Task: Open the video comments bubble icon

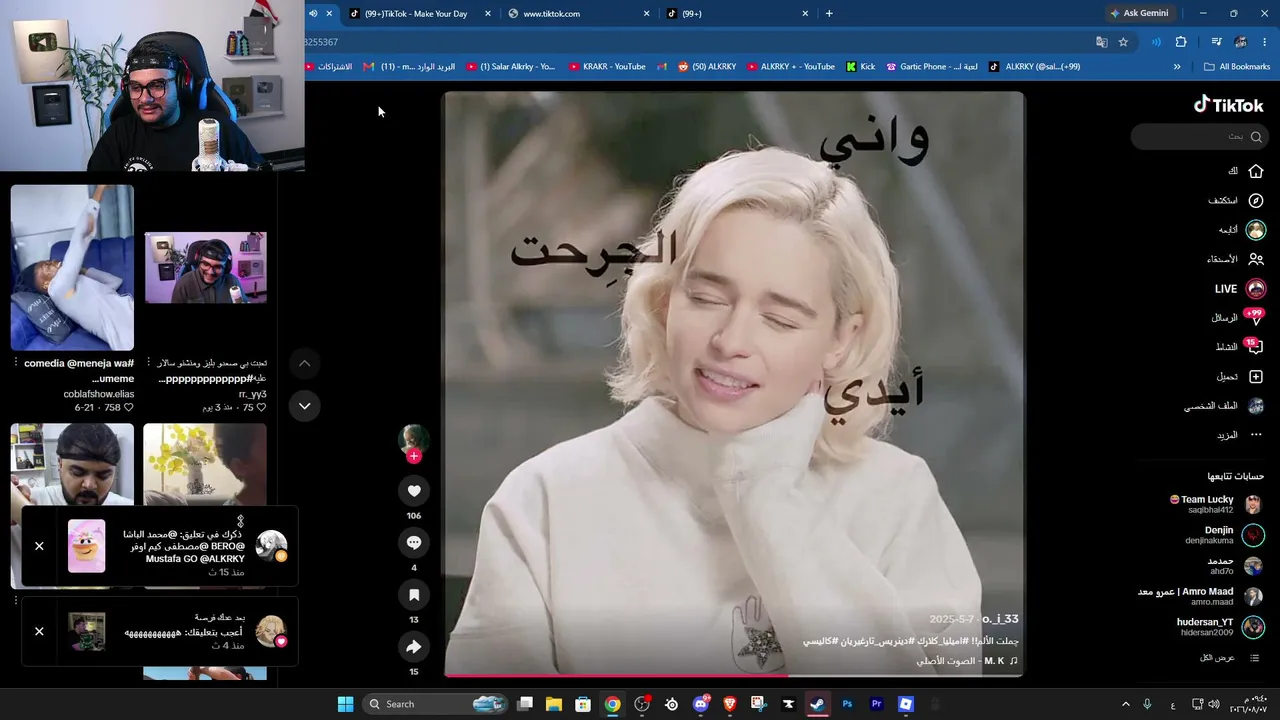Action: [x=414, y=542]
